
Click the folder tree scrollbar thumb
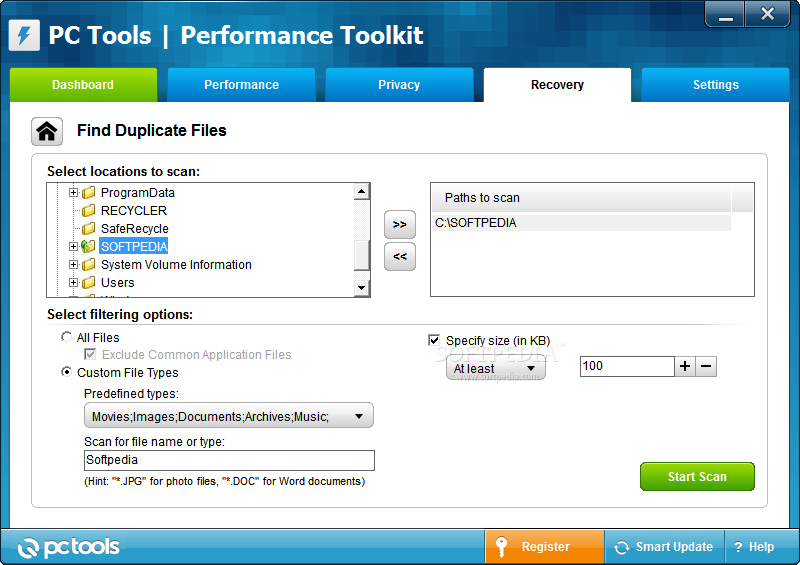click(361, 254)
